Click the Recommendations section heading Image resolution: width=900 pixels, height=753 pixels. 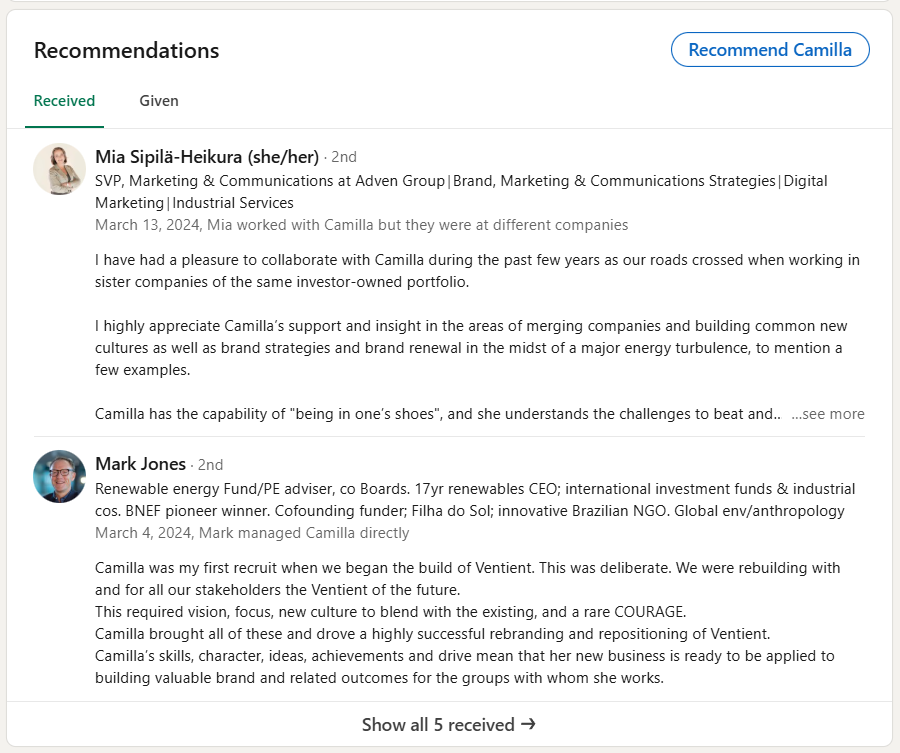point(126,51)
